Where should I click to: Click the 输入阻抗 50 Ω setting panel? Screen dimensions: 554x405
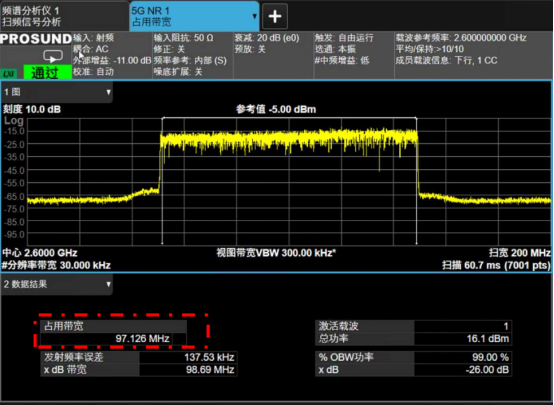(x=193, y=55)
